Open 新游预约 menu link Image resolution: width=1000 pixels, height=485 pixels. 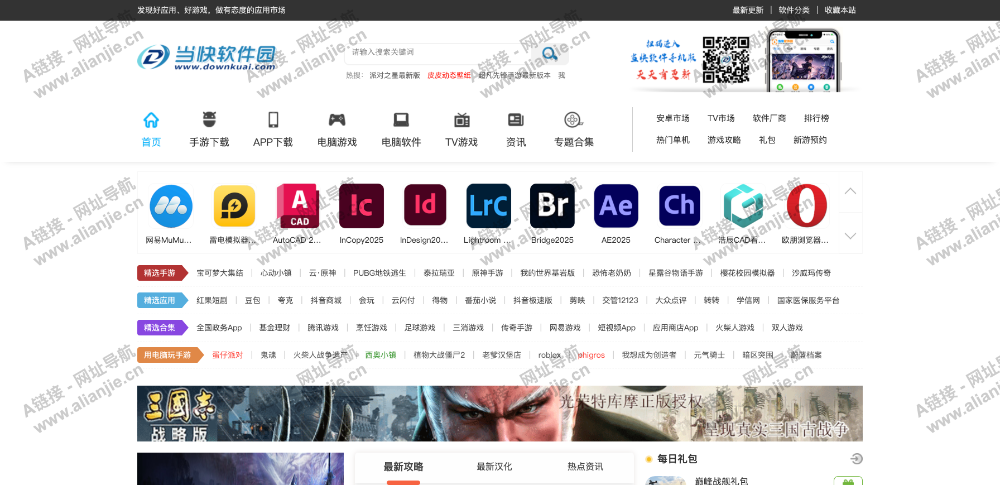[x=810, y=140]
